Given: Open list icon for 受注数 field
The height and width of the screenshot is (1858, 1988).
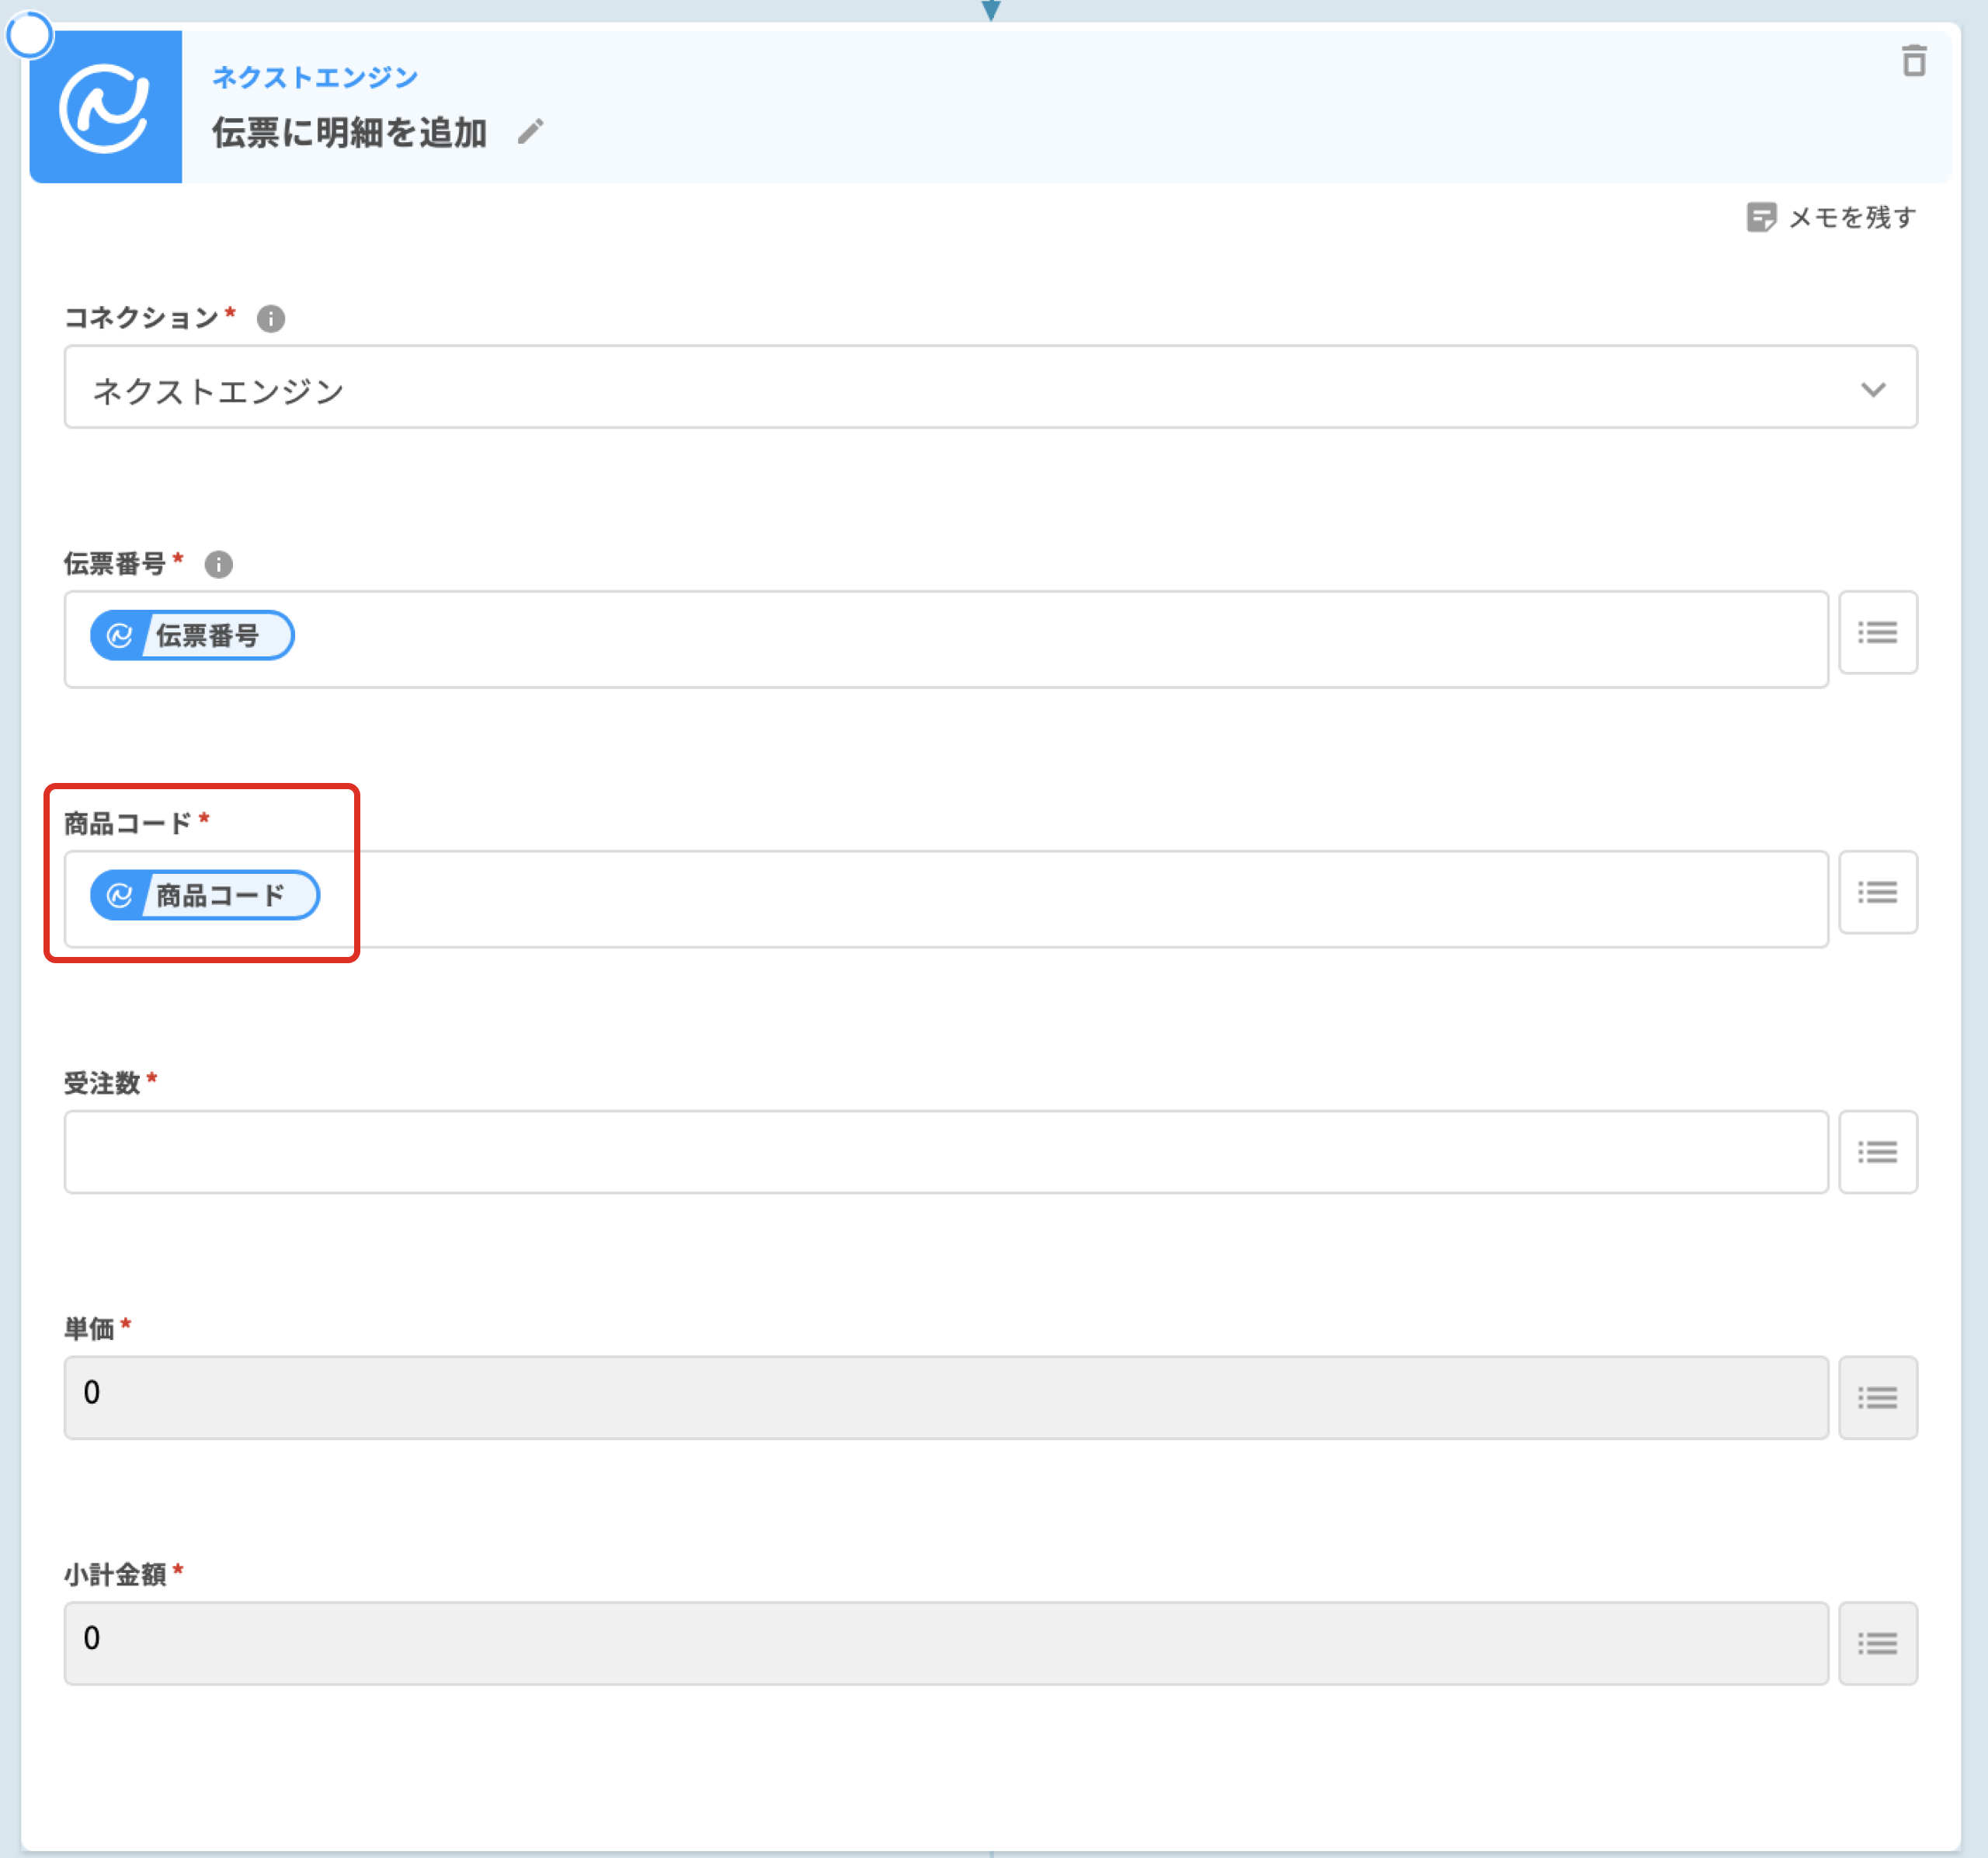Looking at the screenshot, I should pyautogui.click(x=1877, y=1152).
